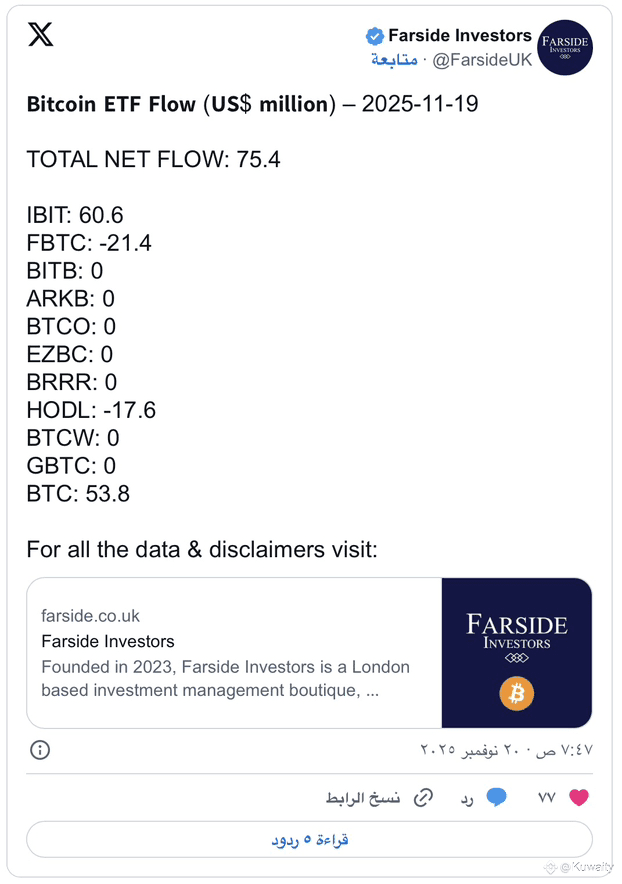Click the blue verified badge
Image resolution: width=622 pixels, height=884 pixels.
point(375,36)
